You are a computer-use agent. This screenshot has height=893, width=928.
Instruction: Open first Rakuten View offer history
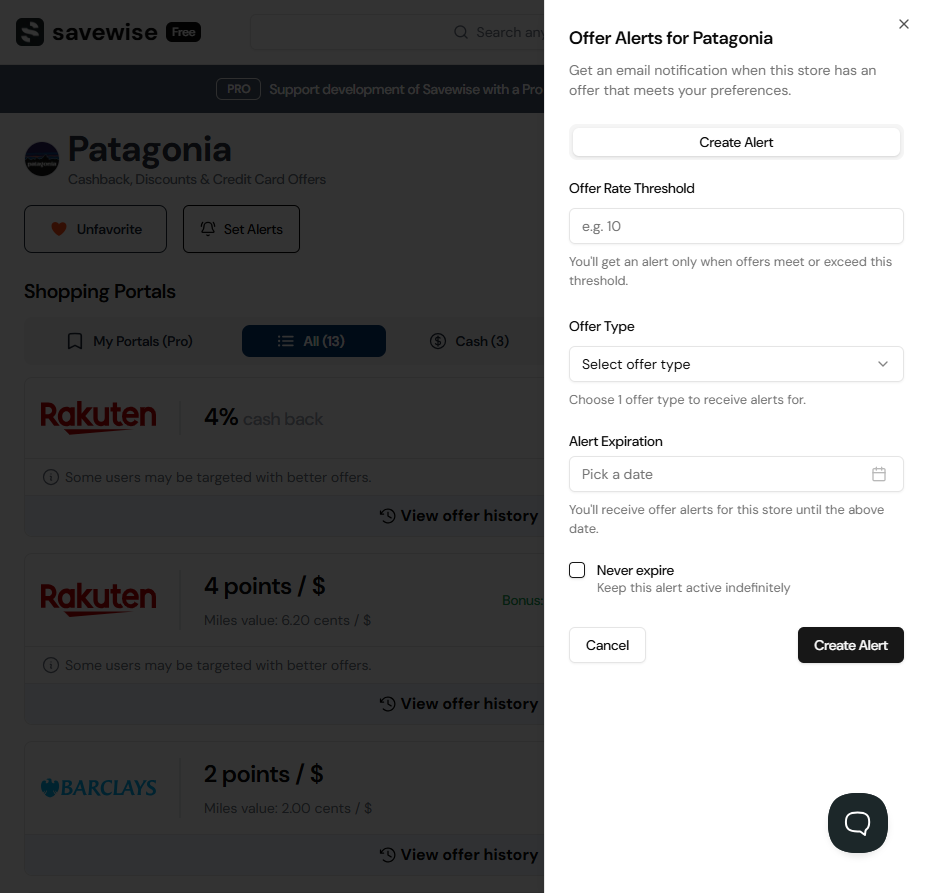tap(459, 515)
